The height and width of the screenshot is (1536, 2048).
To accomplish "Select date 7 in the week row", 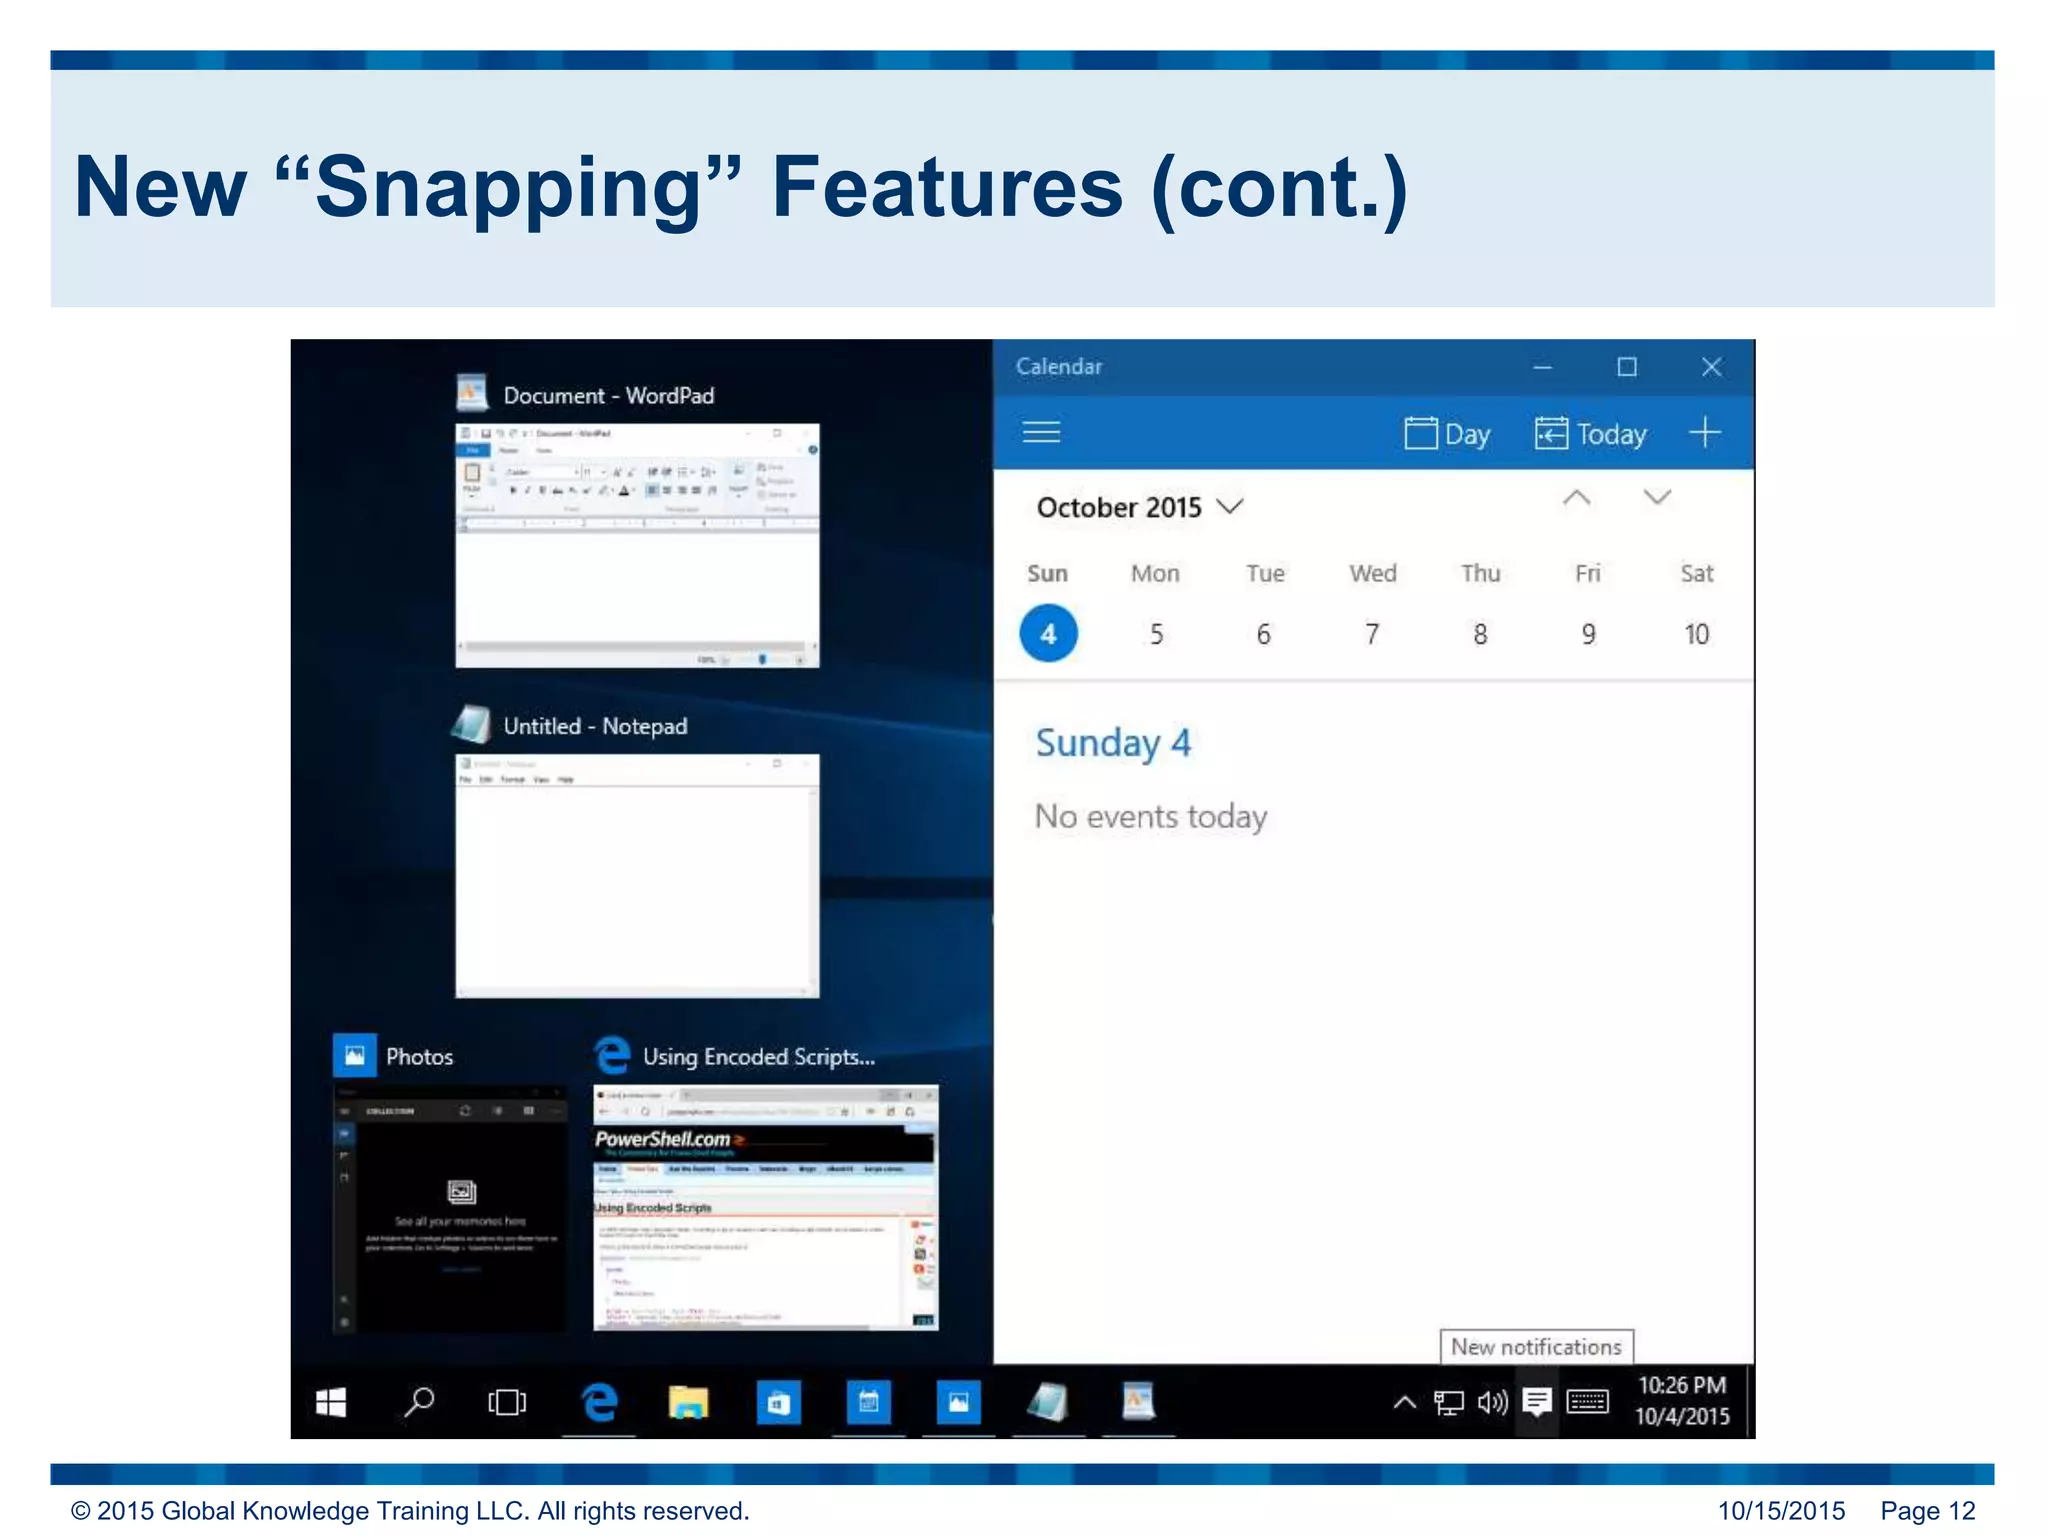I will click(x=1372, y=634).
